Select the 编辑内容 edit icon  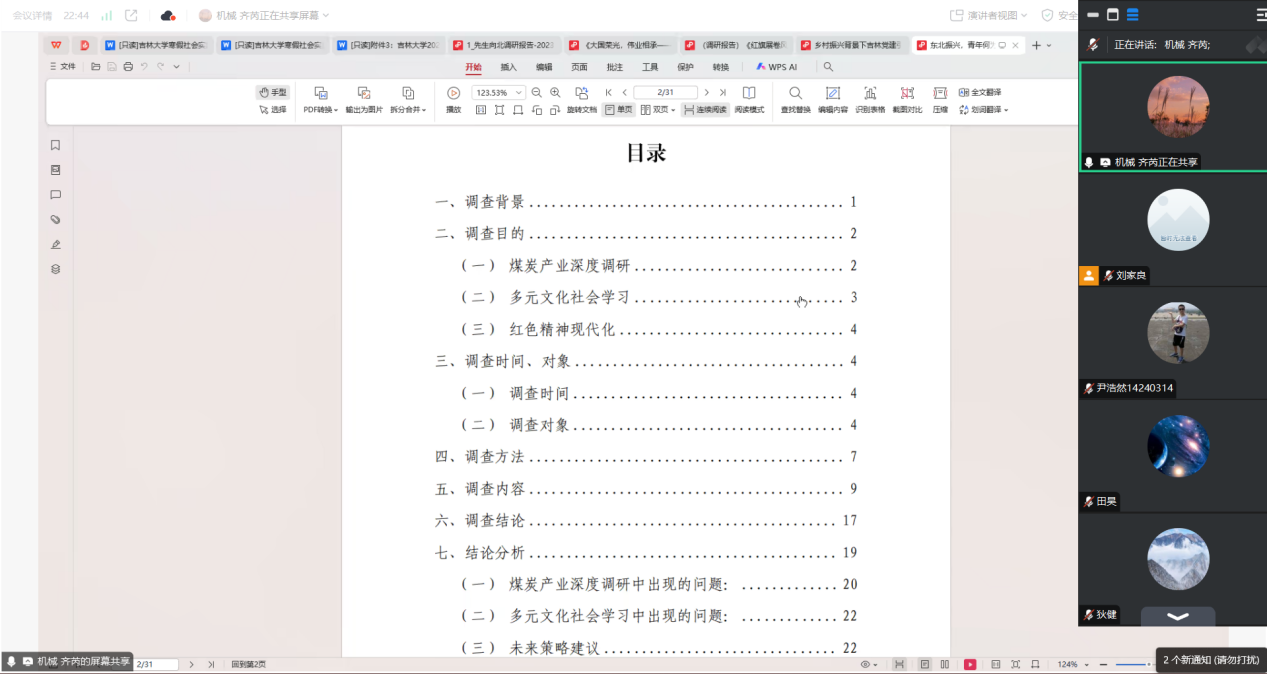[x=832, y=93]
